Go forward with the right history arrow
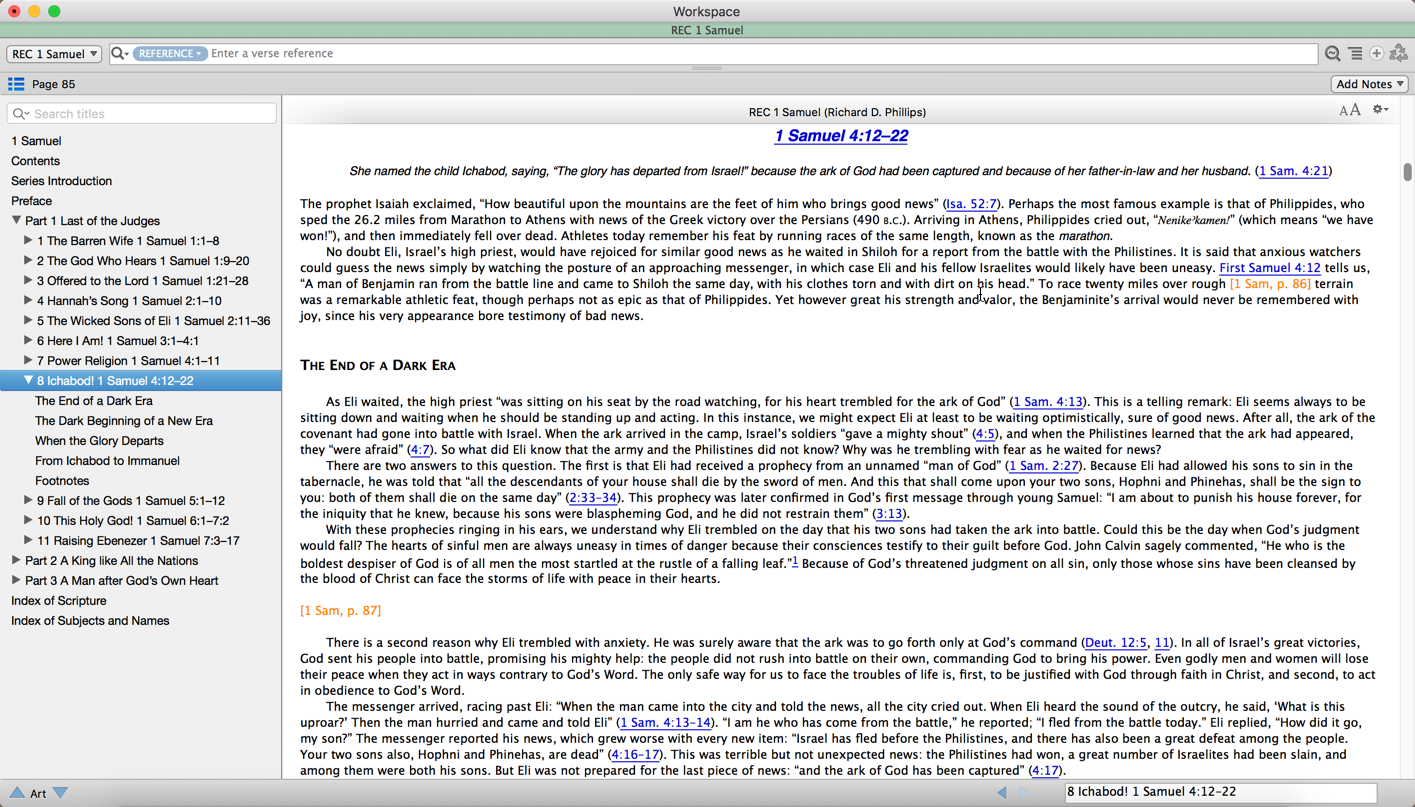The width and height of the screenshot is (1415, 807). (x=1024, y=792)
